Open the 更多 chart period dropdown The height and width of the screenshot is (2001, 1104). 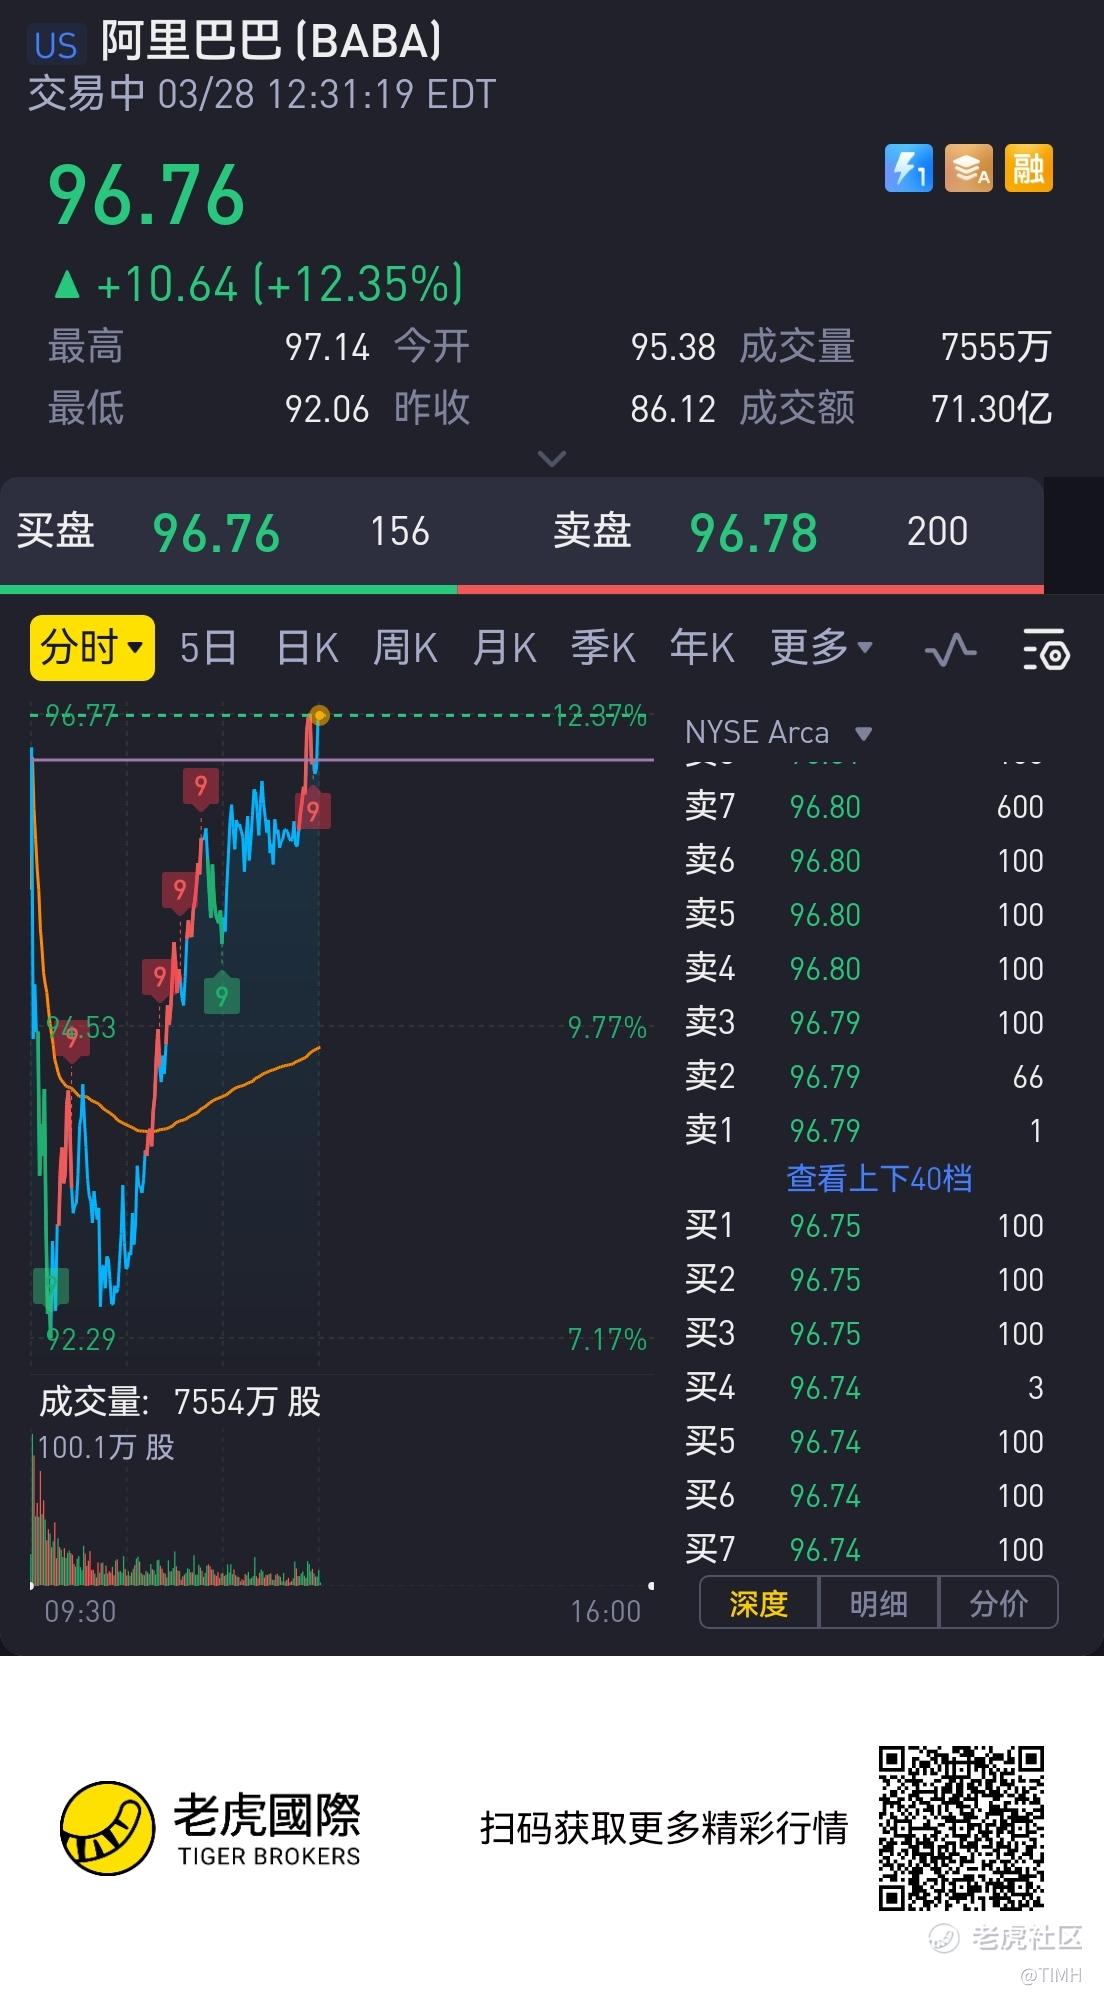pos(821,648)
